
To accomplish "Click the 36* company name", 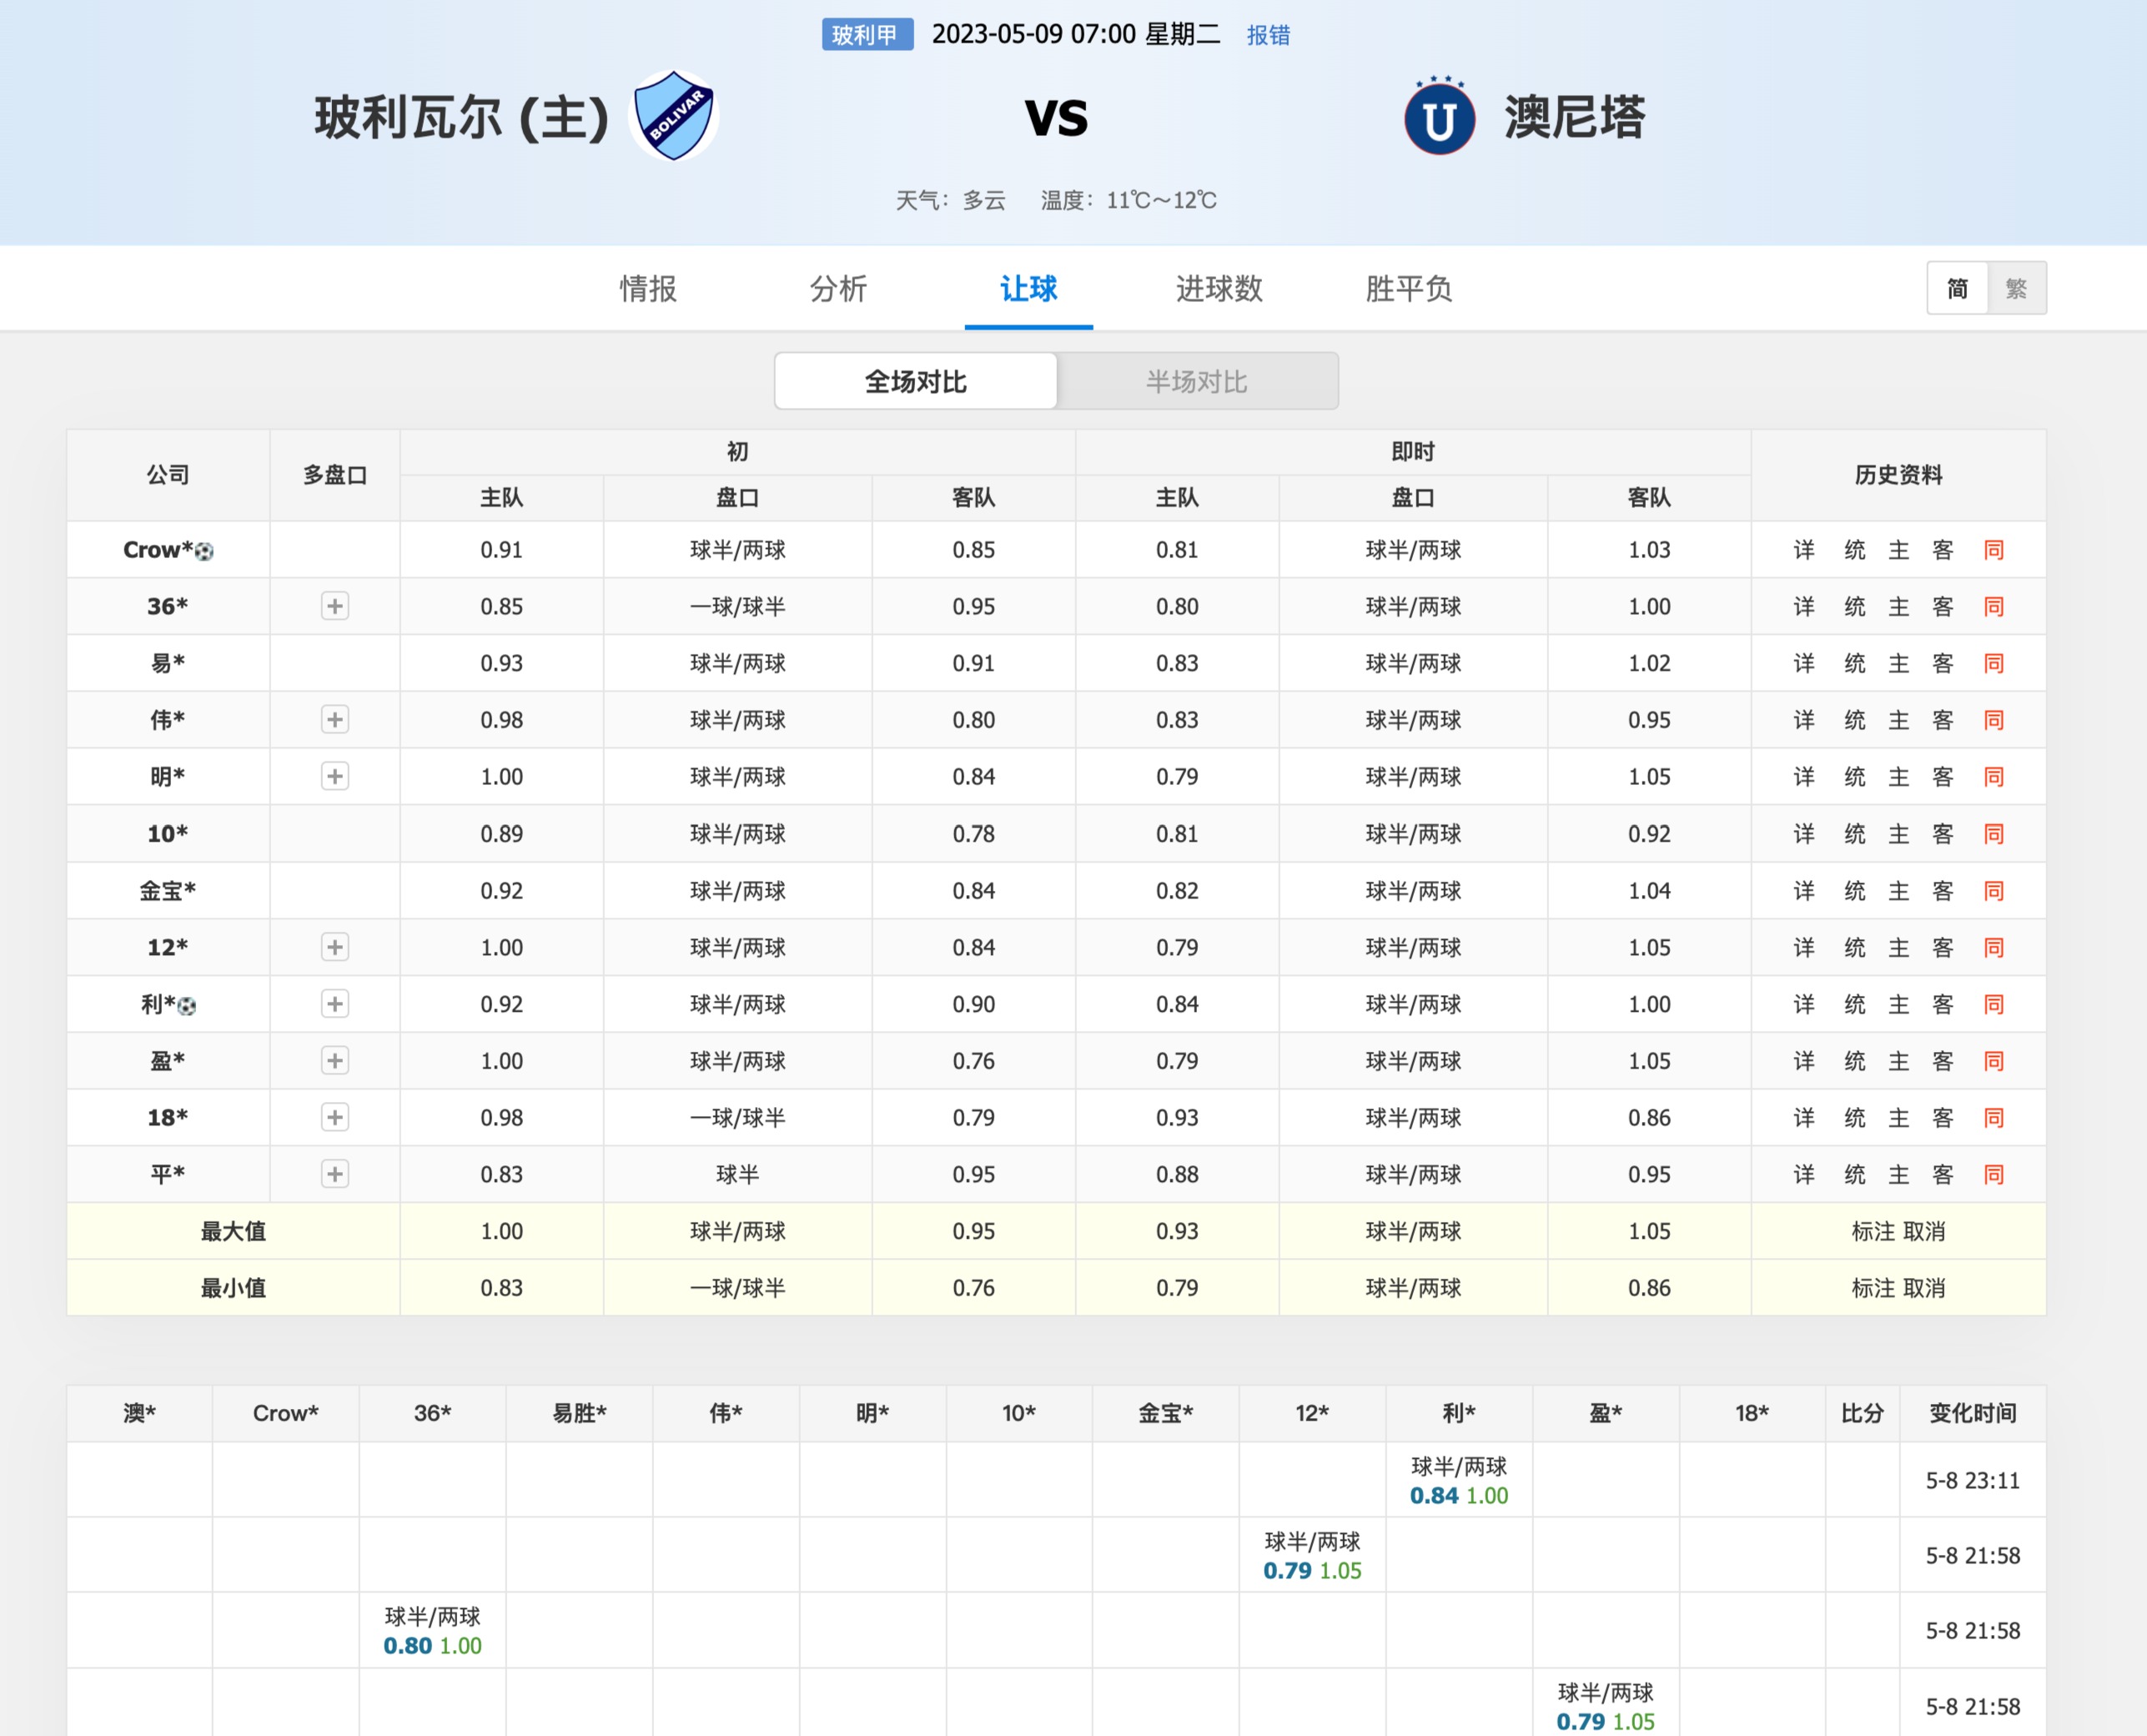I will tap(168, 606).
